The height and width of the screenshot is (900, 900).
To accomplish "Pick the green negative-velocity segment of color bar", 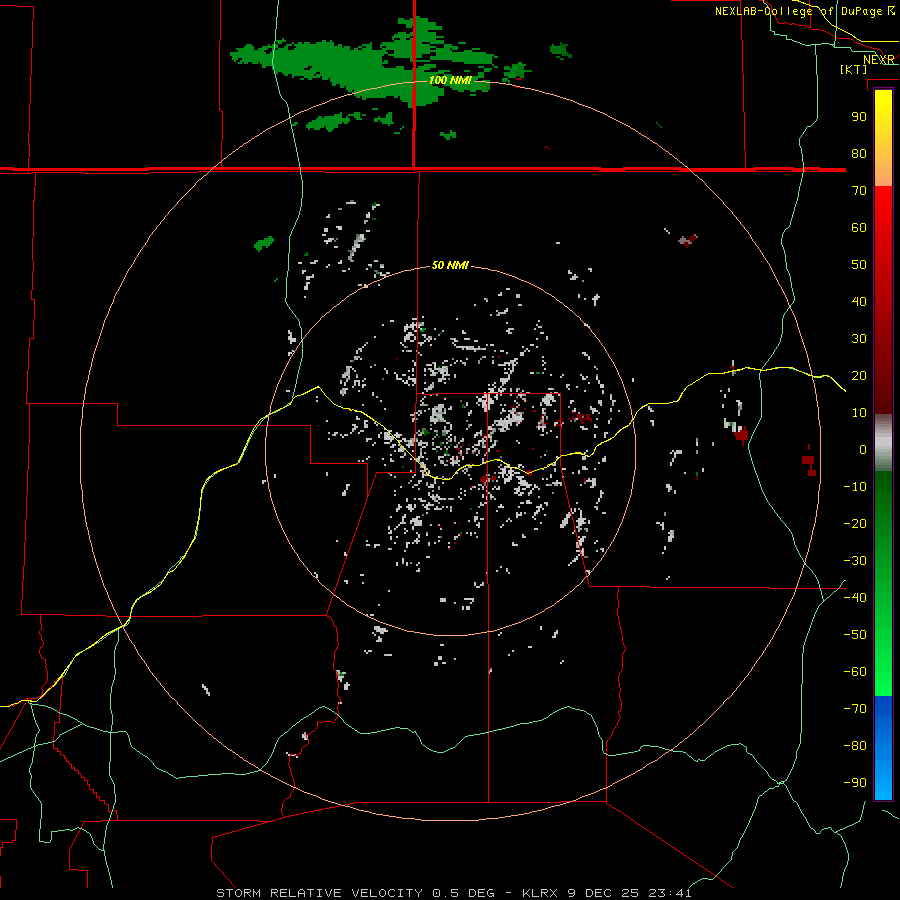I will (x=883, y=583).
